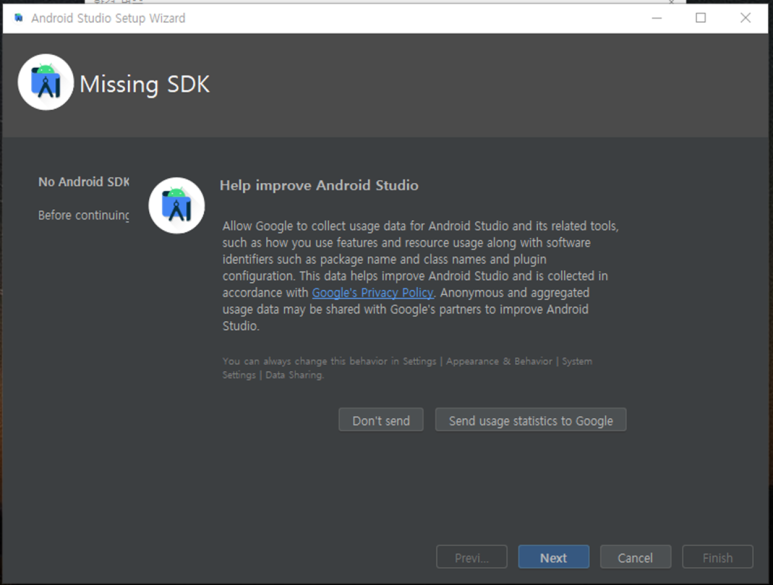The width and height of the screenshot is (773, 585).
Task: Click the 'No Android SDK' text
Action: (84, 182)
